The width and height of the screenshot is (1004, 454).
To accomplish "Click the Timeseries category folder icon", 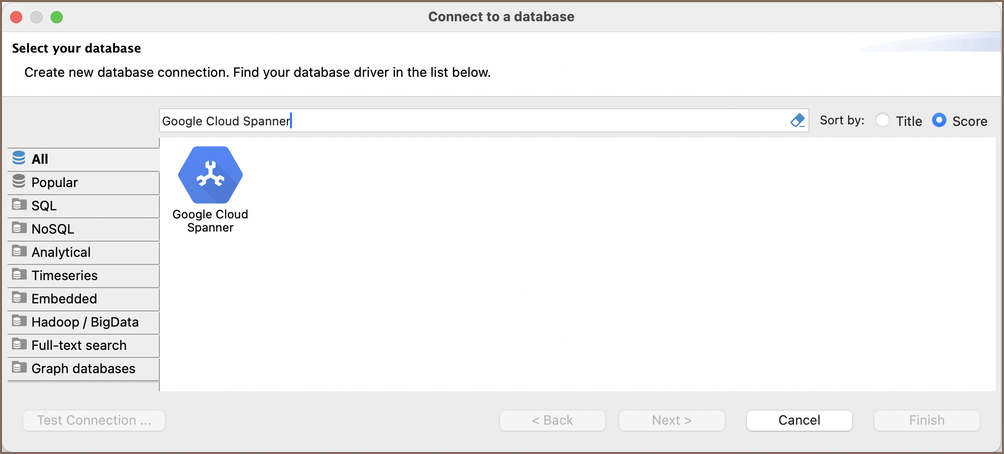I will point(19,275).
